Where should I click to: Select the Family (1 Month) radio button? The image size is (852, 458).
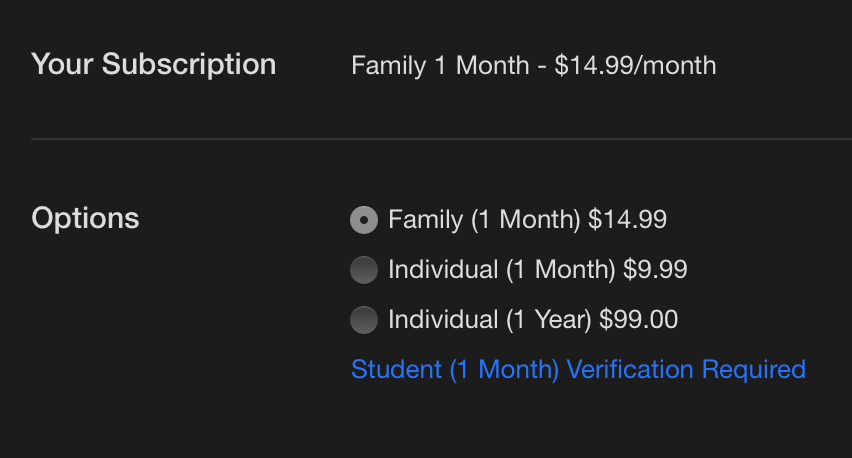(x=364, y=220)
